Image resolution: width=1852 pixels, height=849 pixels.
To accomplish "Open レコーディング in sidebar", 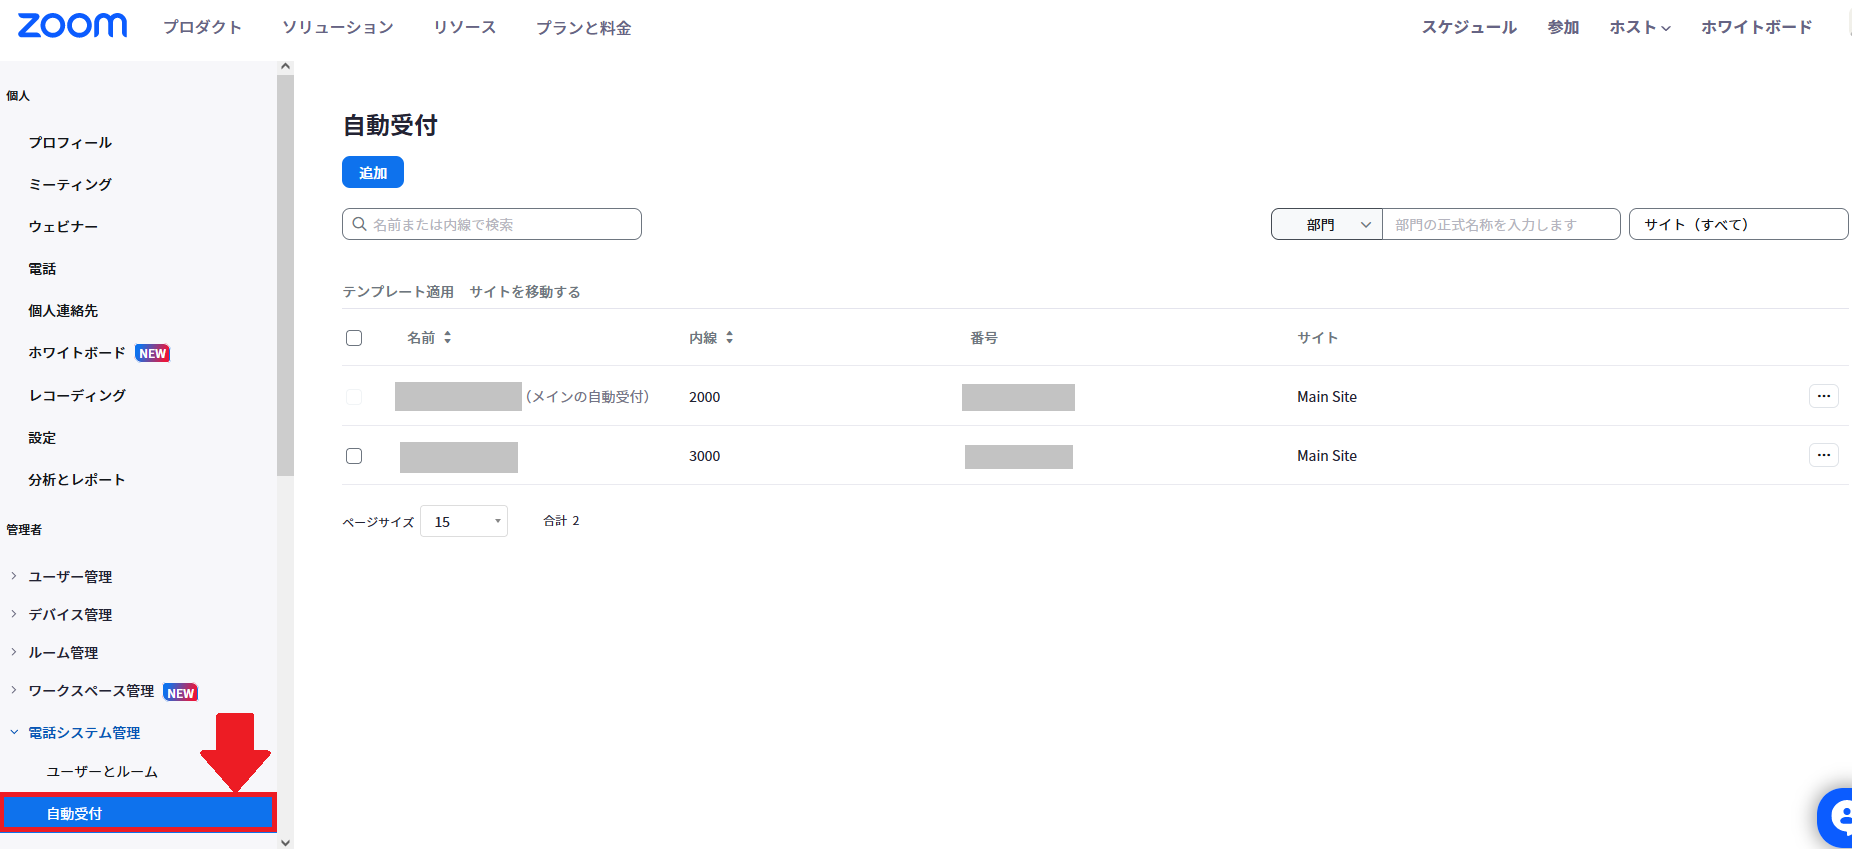I will 77,396.
